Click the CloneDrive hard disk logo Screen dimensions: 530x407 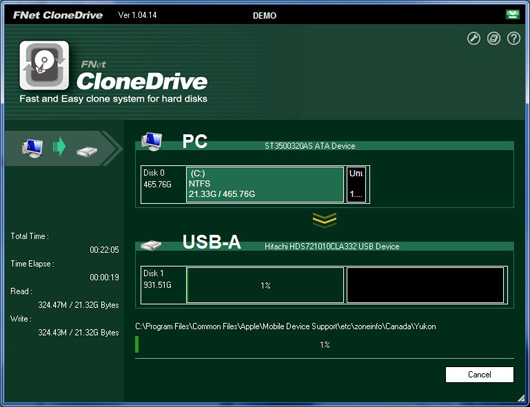[44, 66]
